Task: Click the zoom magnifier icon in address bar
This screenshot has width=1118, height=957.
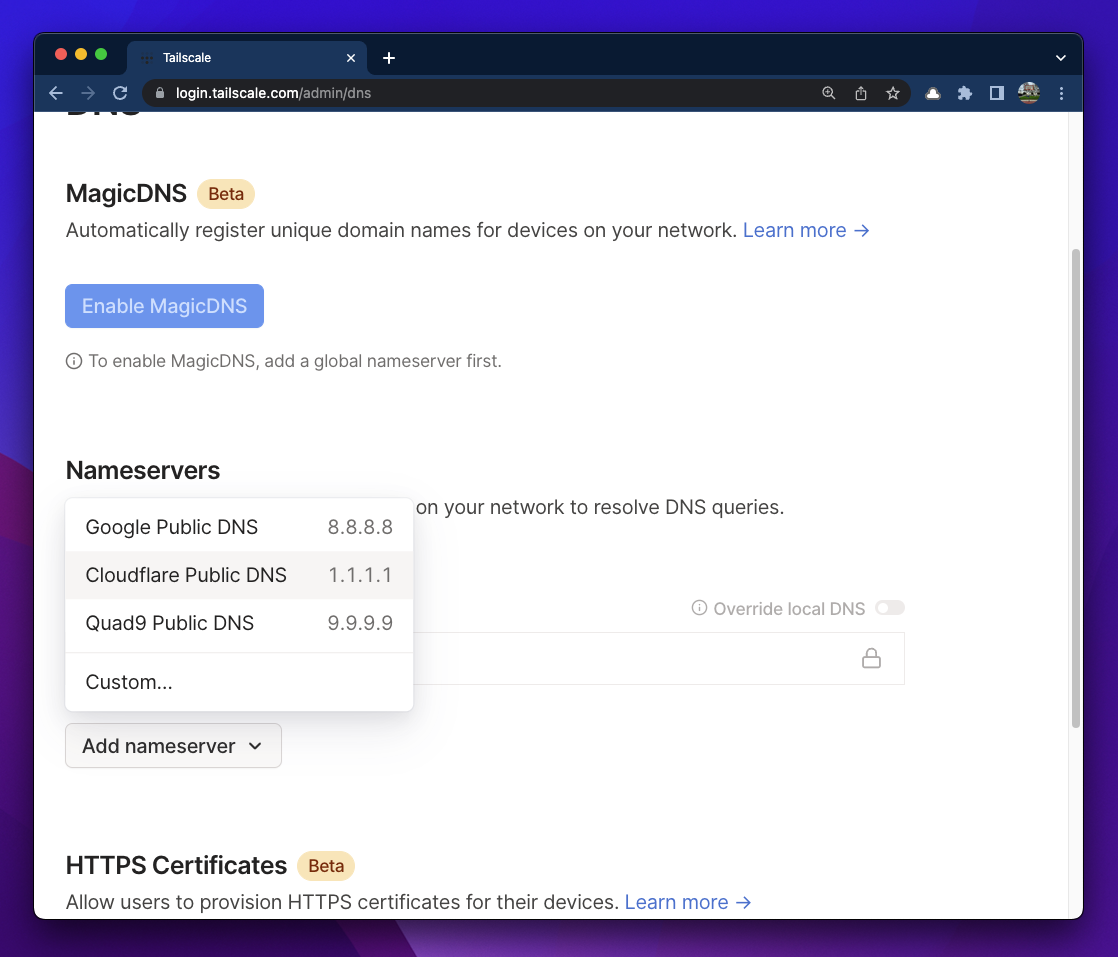Action: 828,93
